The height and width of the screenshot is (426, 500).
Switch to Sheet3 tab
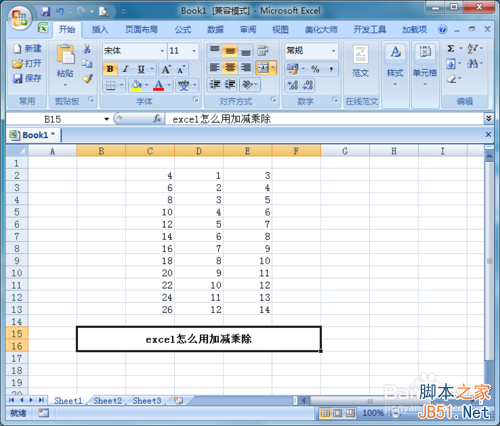(x=147, y=400)
